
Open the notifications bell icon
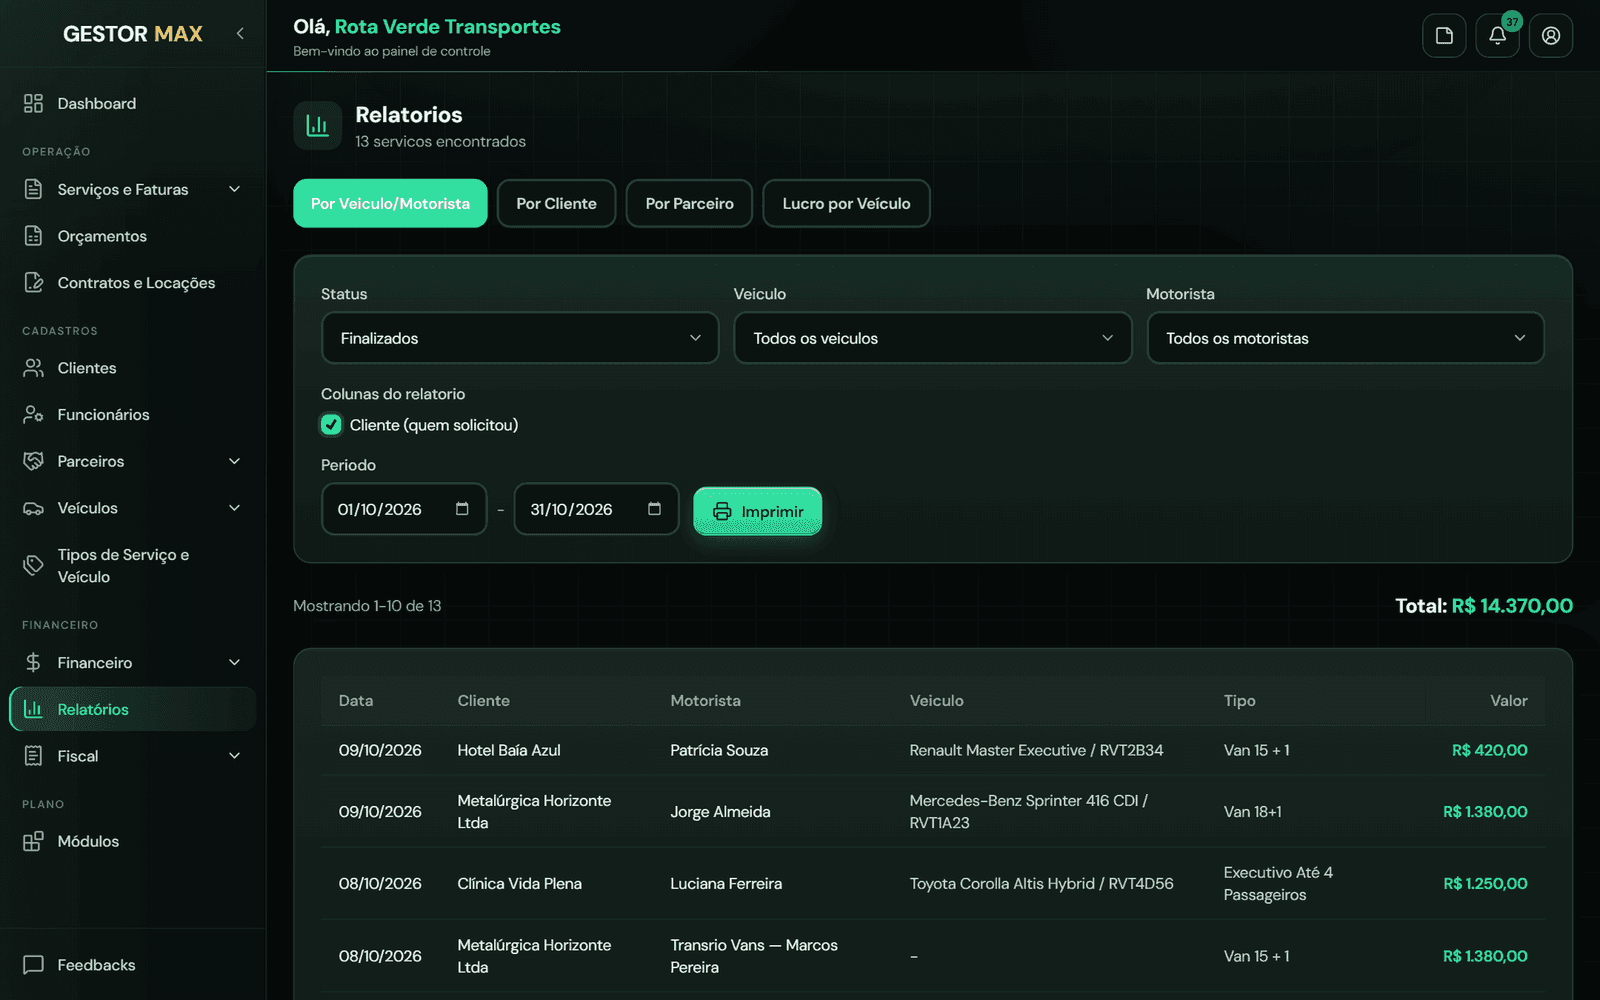coord(1497,36)
